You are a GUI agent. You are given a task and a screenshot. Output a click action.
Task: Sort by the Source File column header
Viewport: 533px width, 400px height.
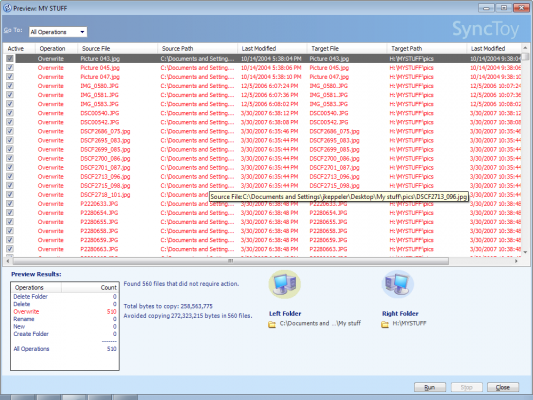[x=118, y=49]
